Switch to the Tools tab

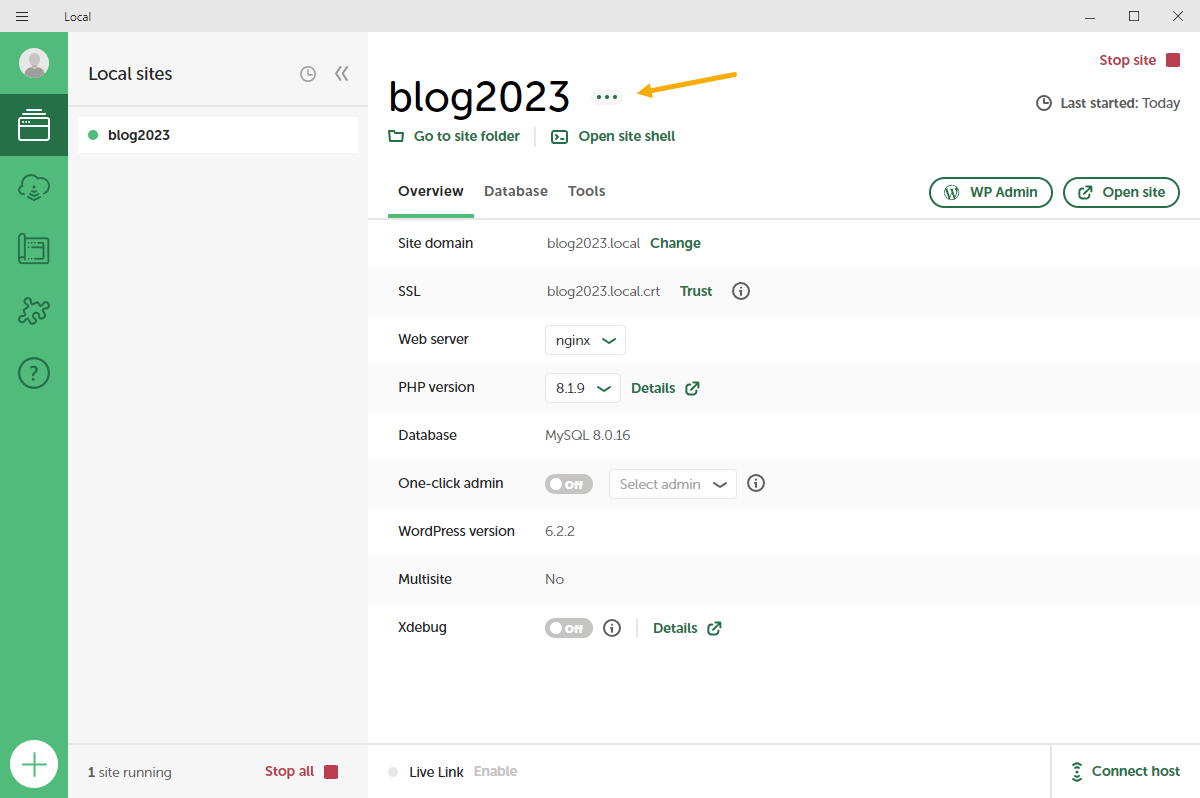point(586,191)
